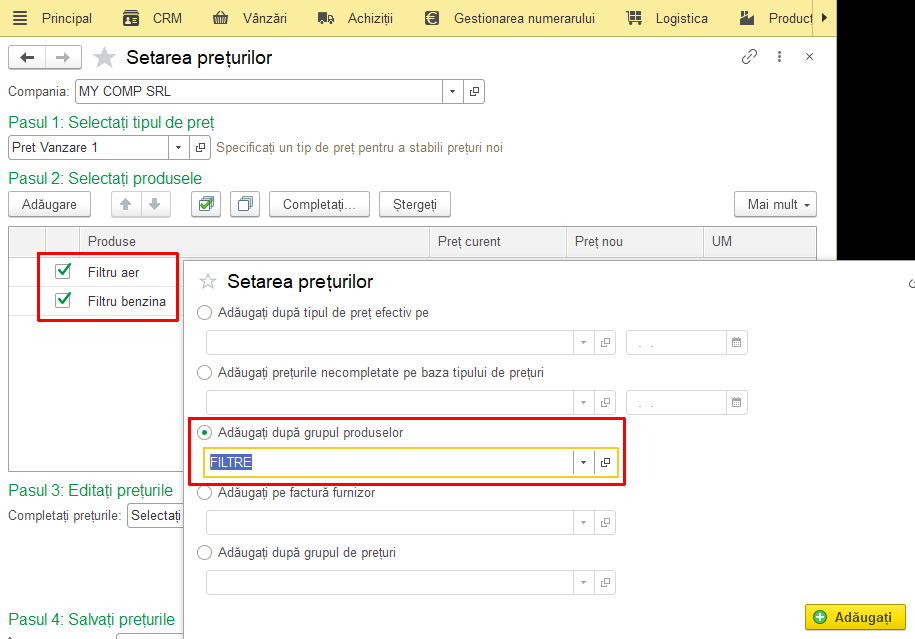Expand the Compania dropdown list
The height and width of the screenshot is (639, 915).
(452, 92)
